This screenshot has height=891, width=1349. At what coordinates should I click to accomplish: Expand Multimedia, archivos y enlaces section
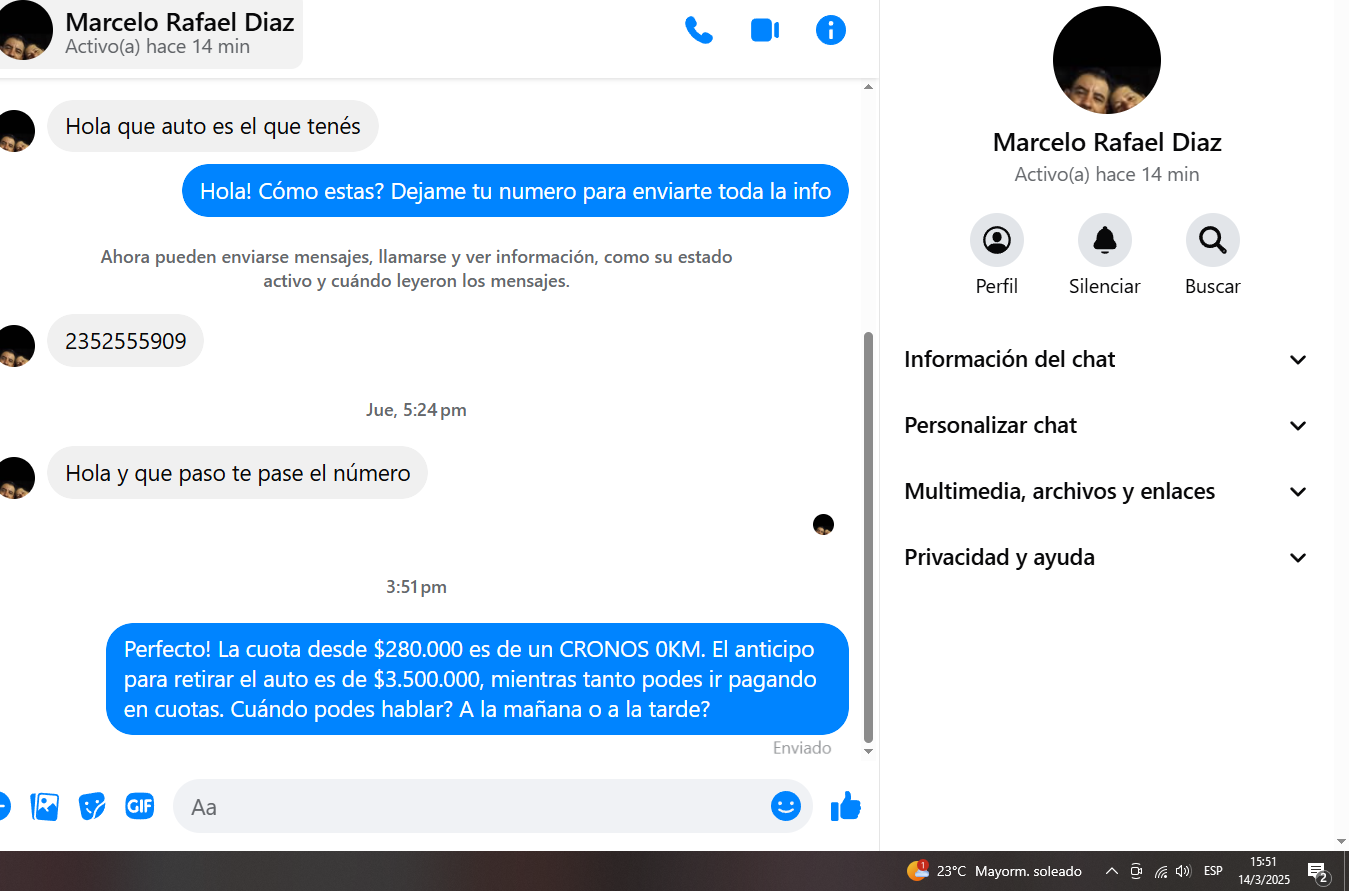point(1105,492)
